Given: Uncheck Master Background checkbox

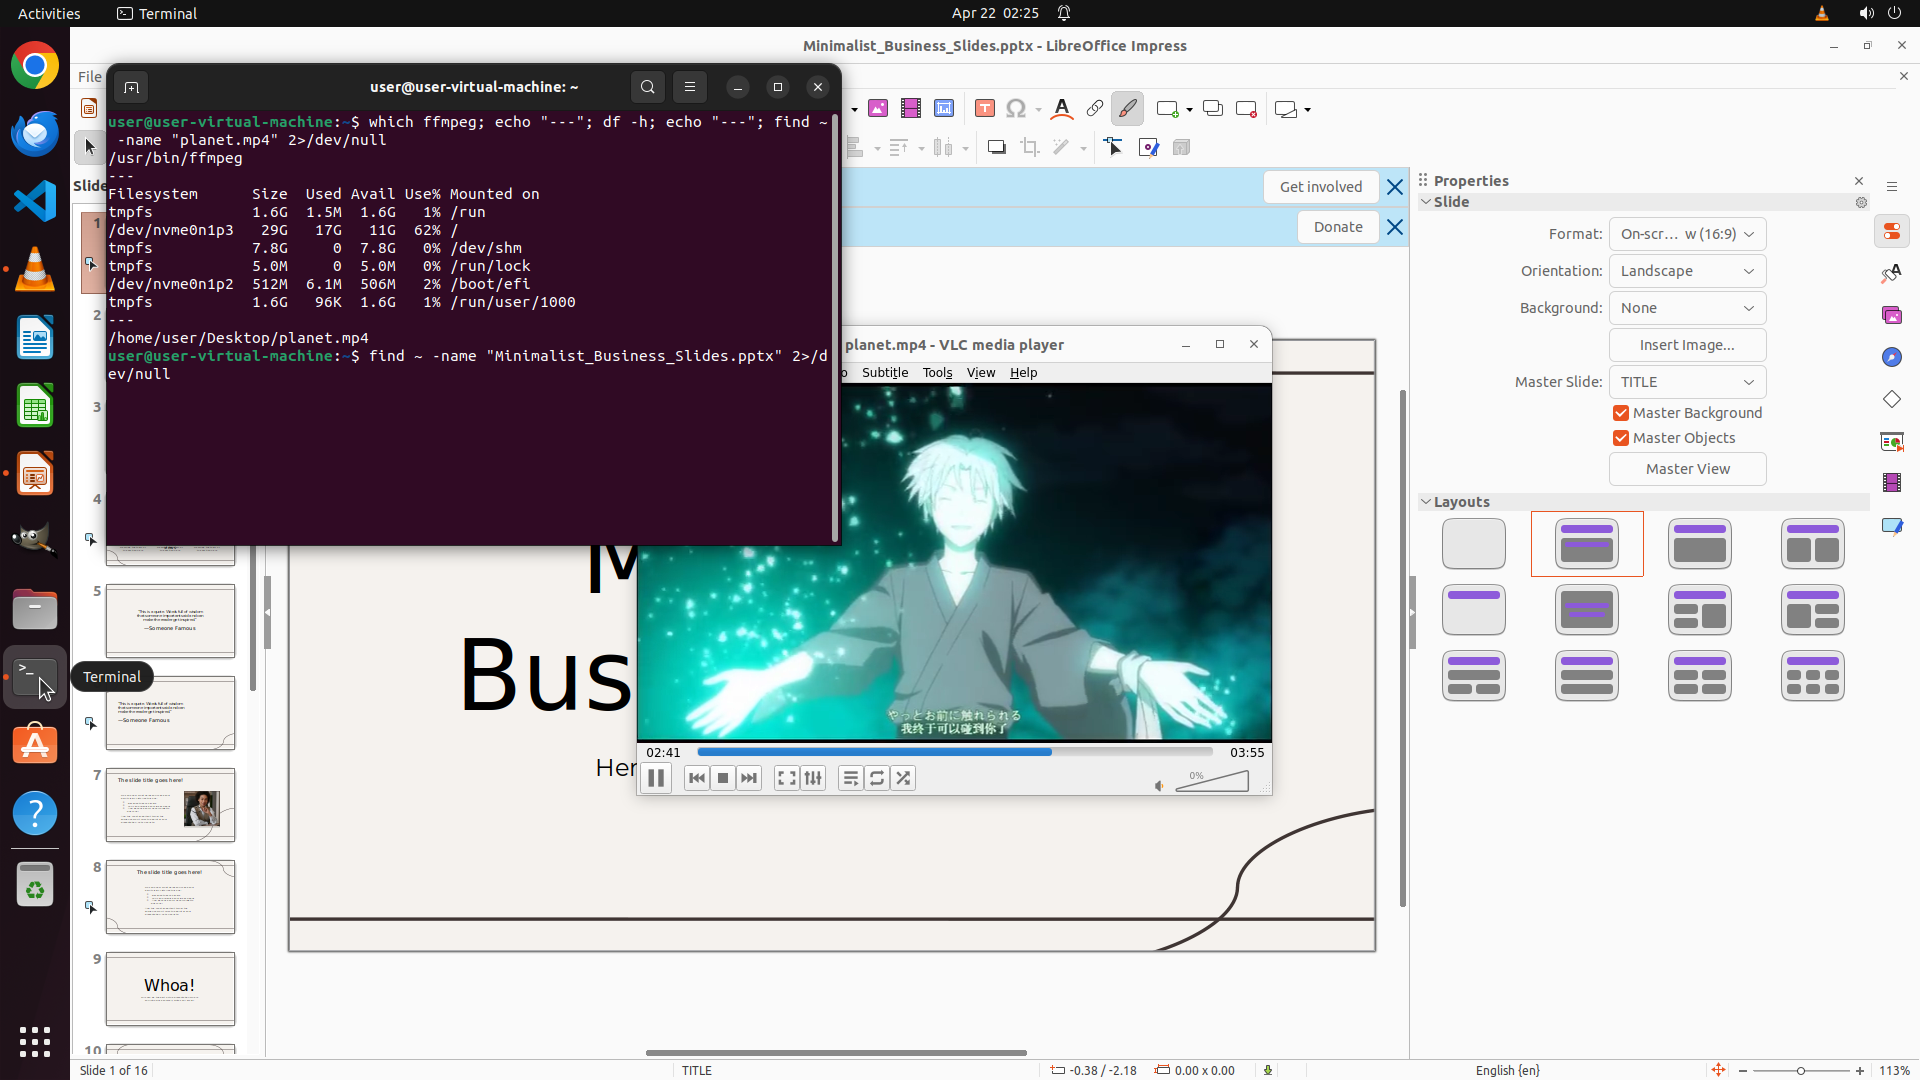Looking at the screenshot, I should (1621, 413).
